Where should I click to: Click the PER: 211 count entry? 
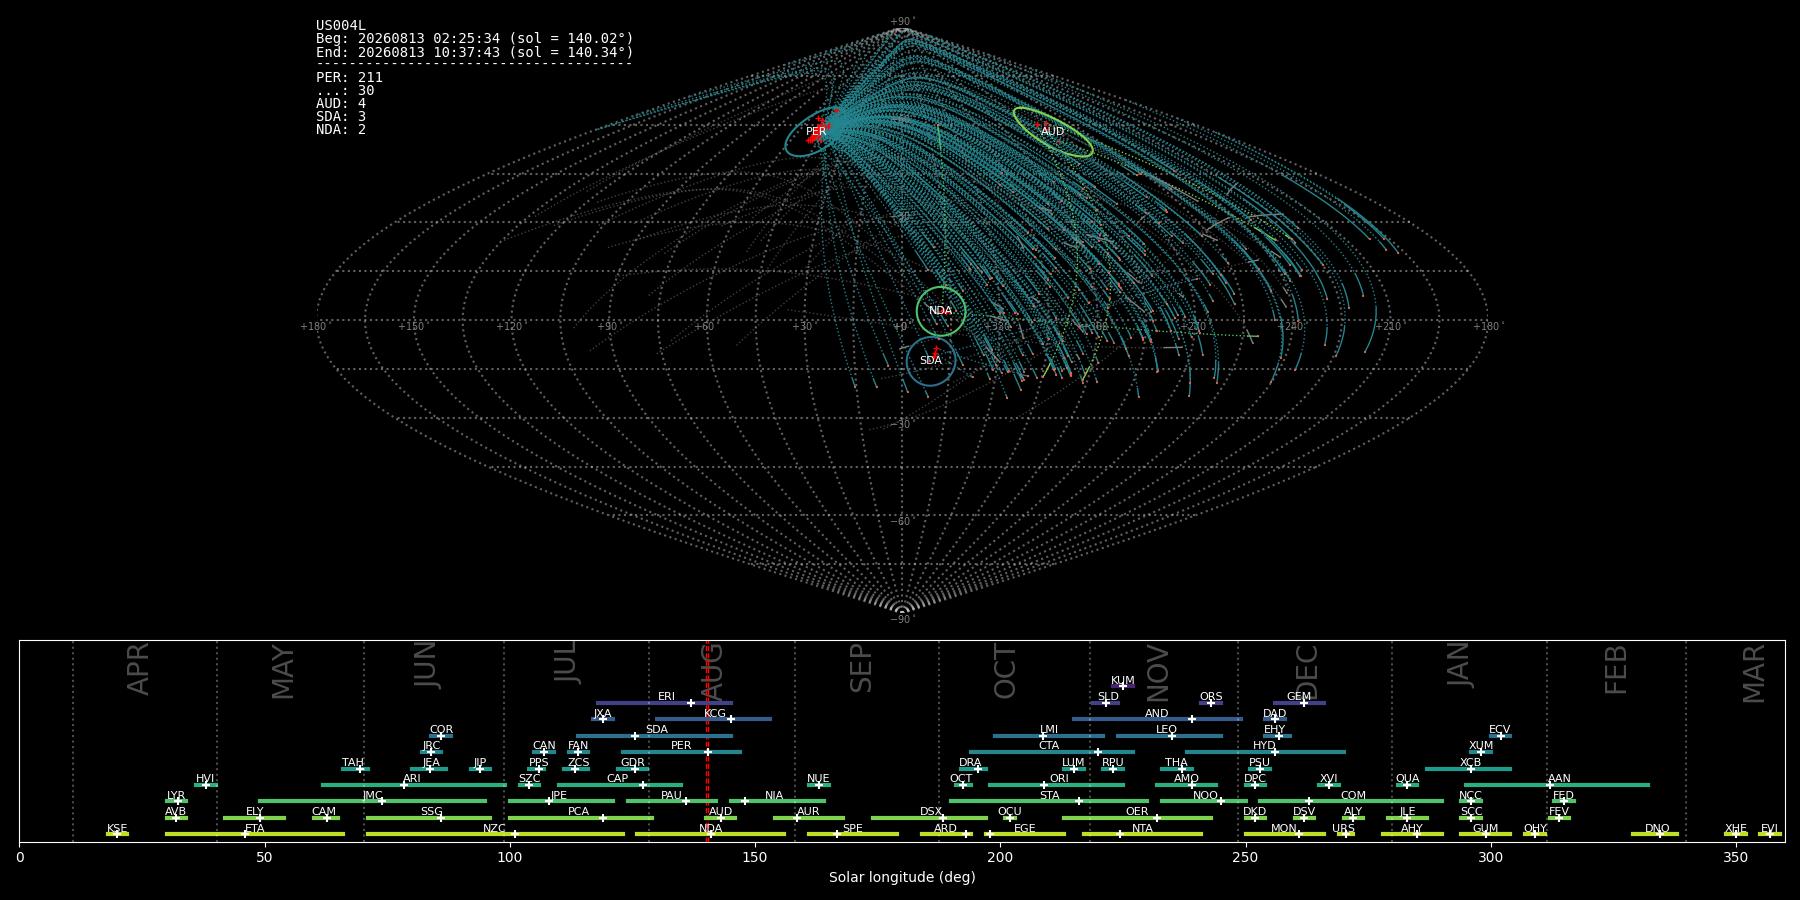point(349,77)
